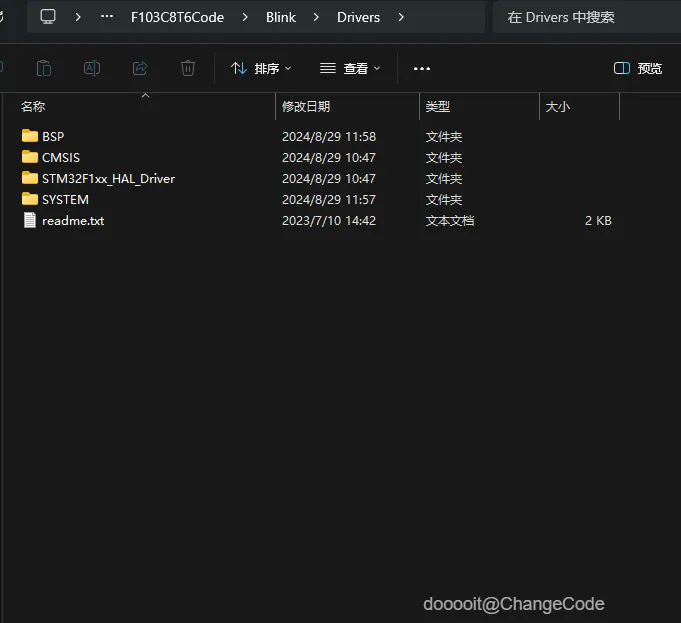Click the Paste toolbar icon

(x=44, y=68)
